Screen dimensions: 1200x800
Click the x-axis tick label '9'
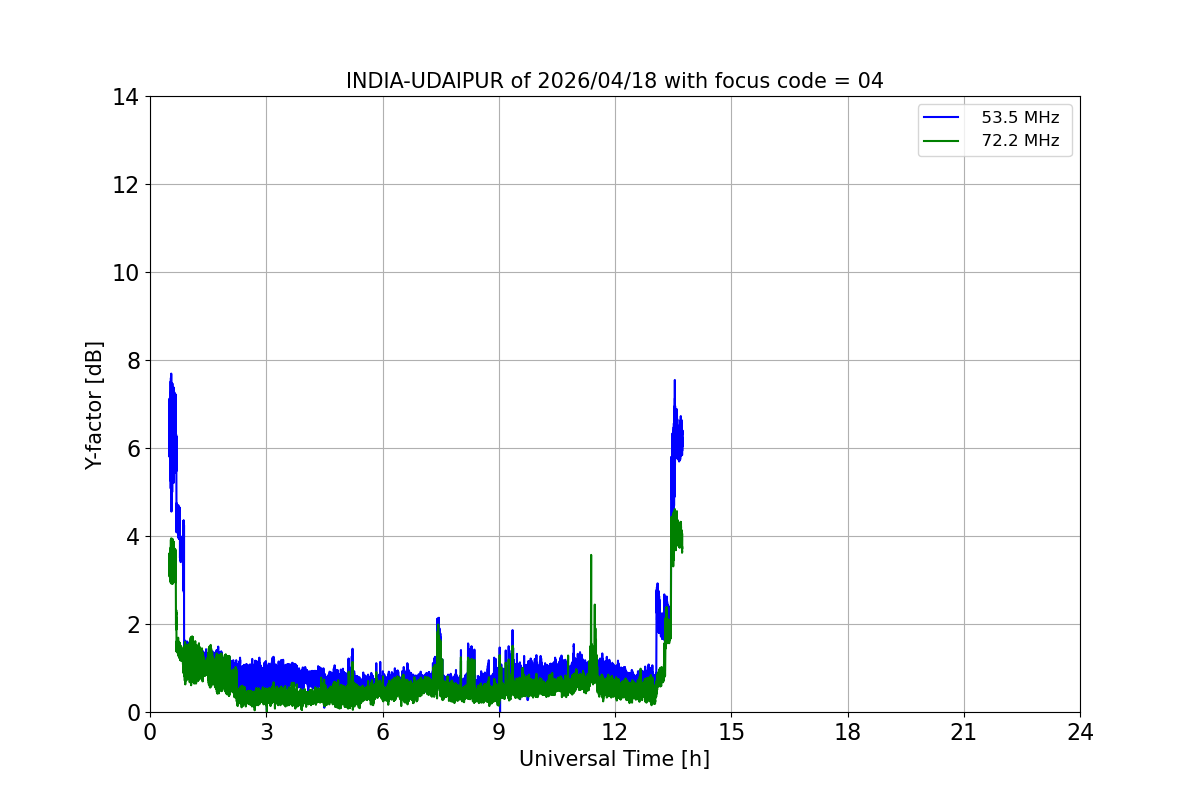[x=499, y=732]
